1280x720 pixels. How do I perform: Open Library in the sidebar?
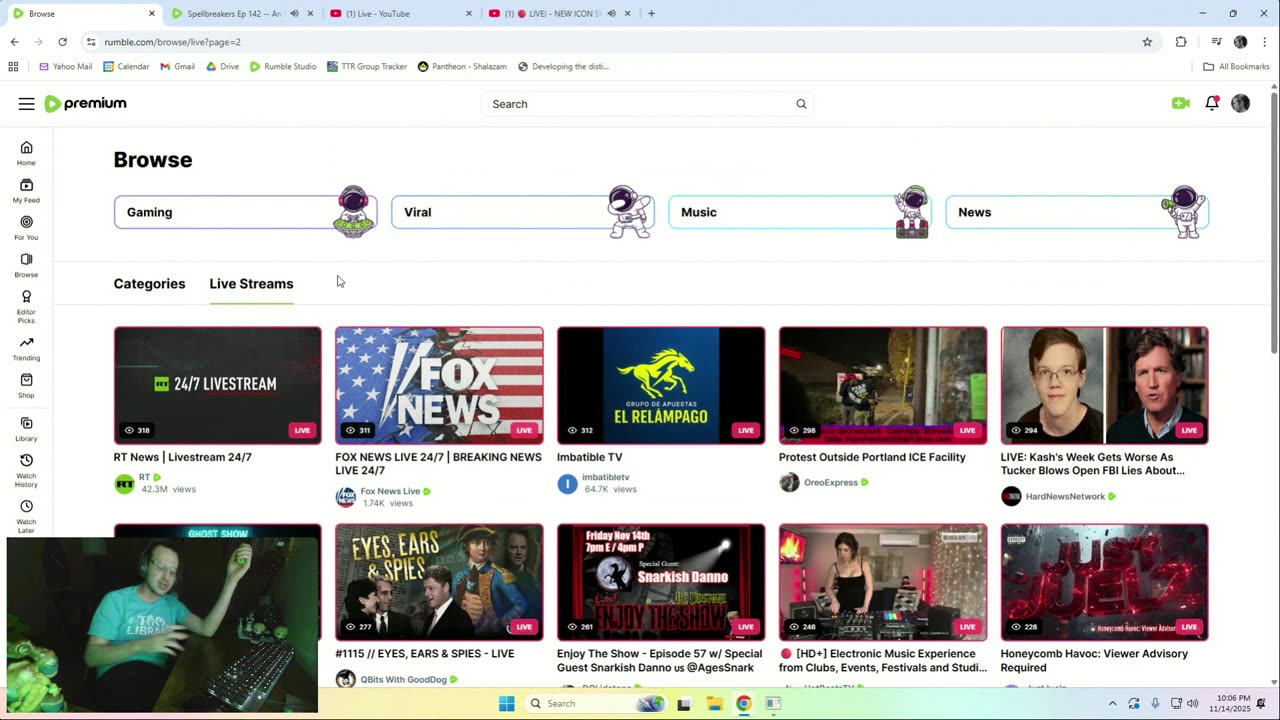point(26,429)
